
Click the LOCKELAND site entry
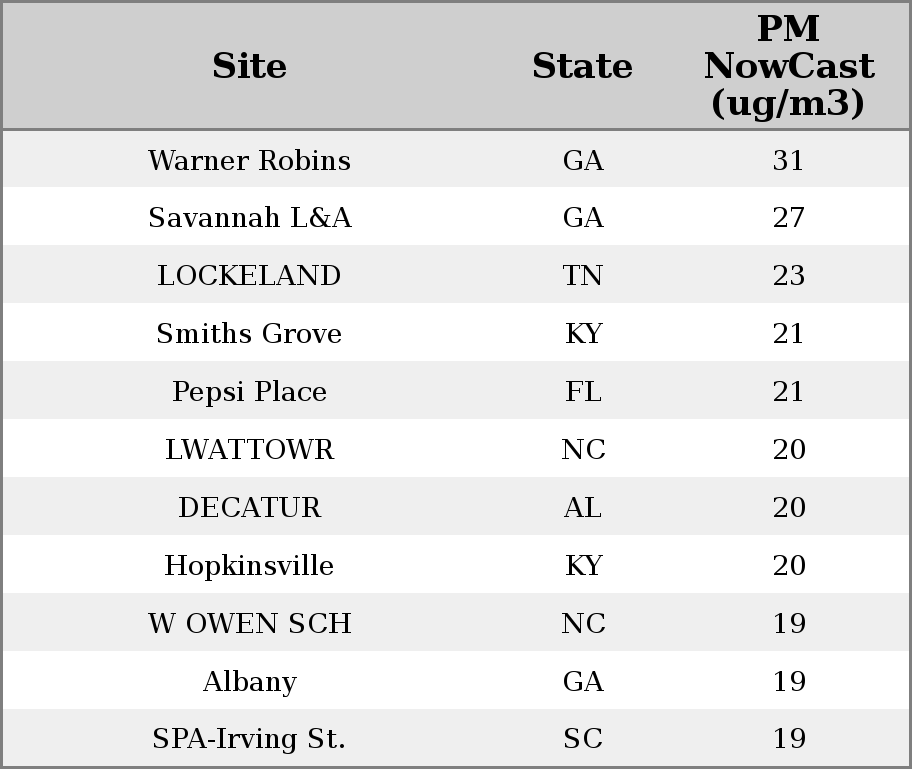pos(249,276)
